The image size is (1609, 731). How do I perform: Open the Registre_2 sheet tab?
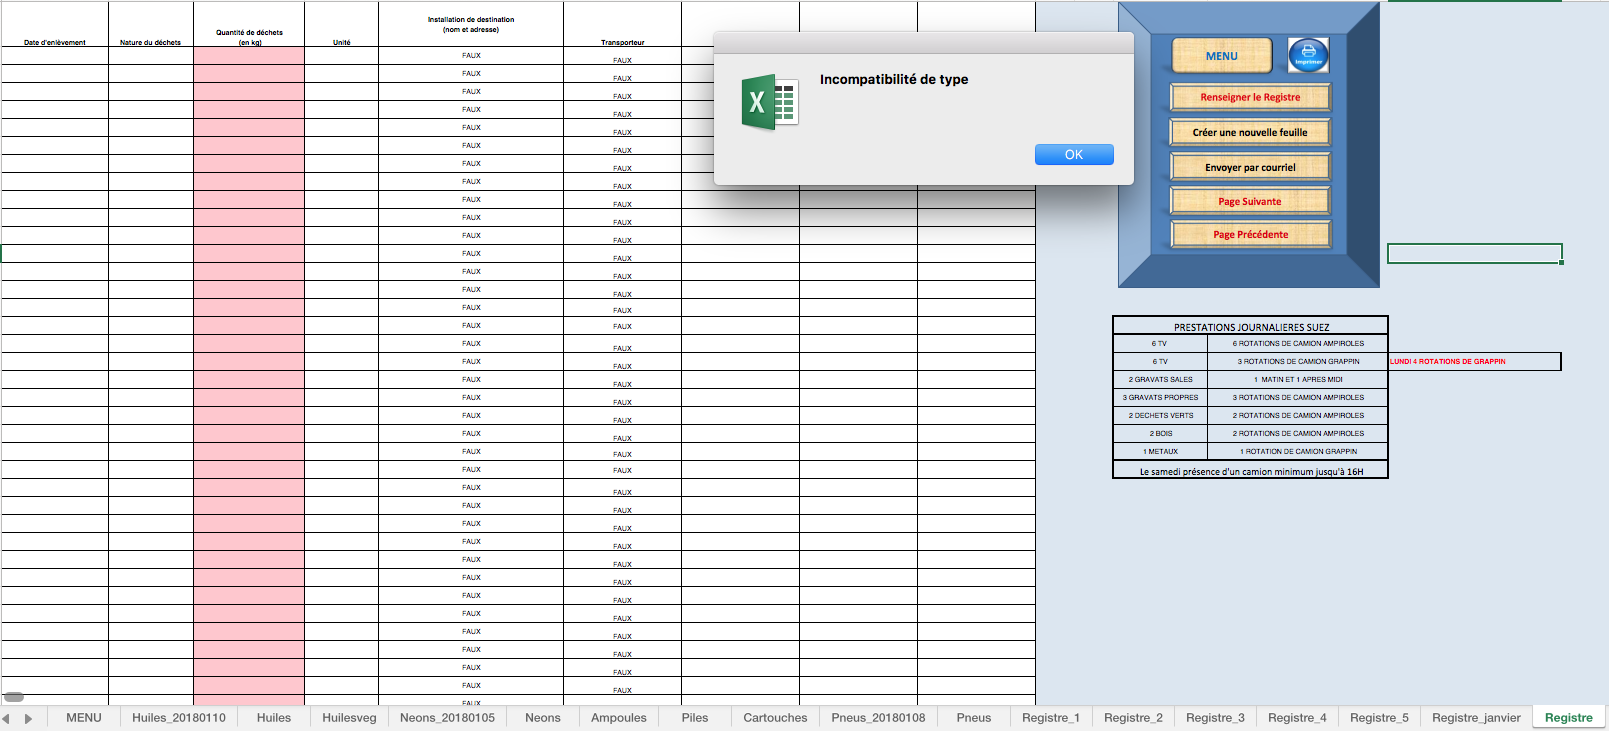[1133, 718]
